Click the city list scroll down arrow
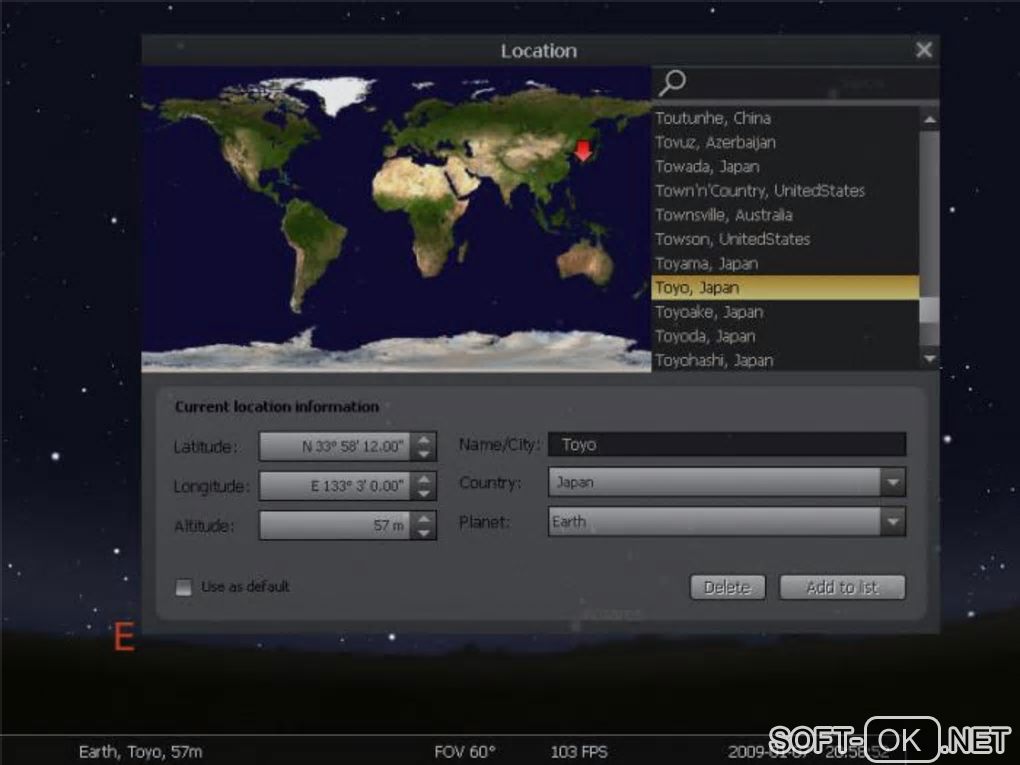The image size is (1020, 765). coord(930,358)
